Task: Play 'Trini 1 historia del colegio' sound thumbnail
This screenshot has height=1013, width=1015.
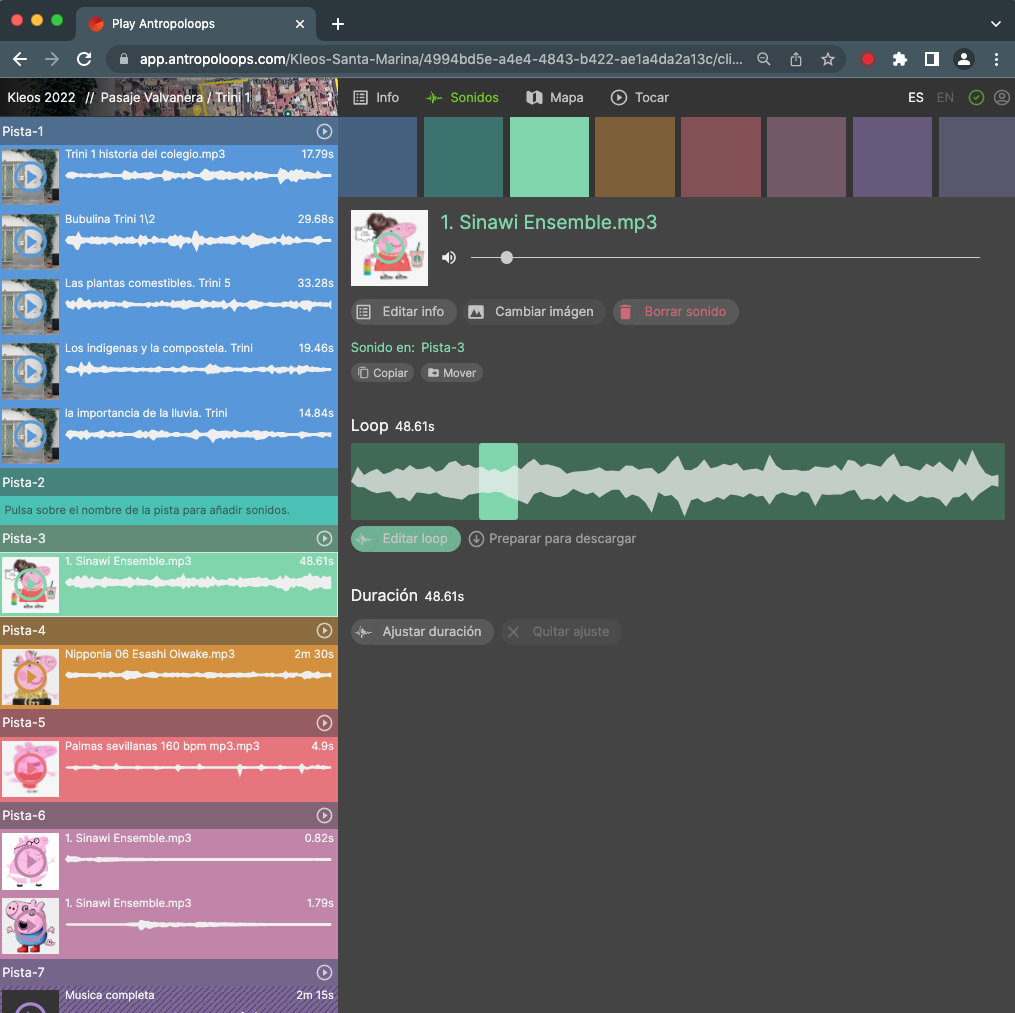Action: point(30,177)
